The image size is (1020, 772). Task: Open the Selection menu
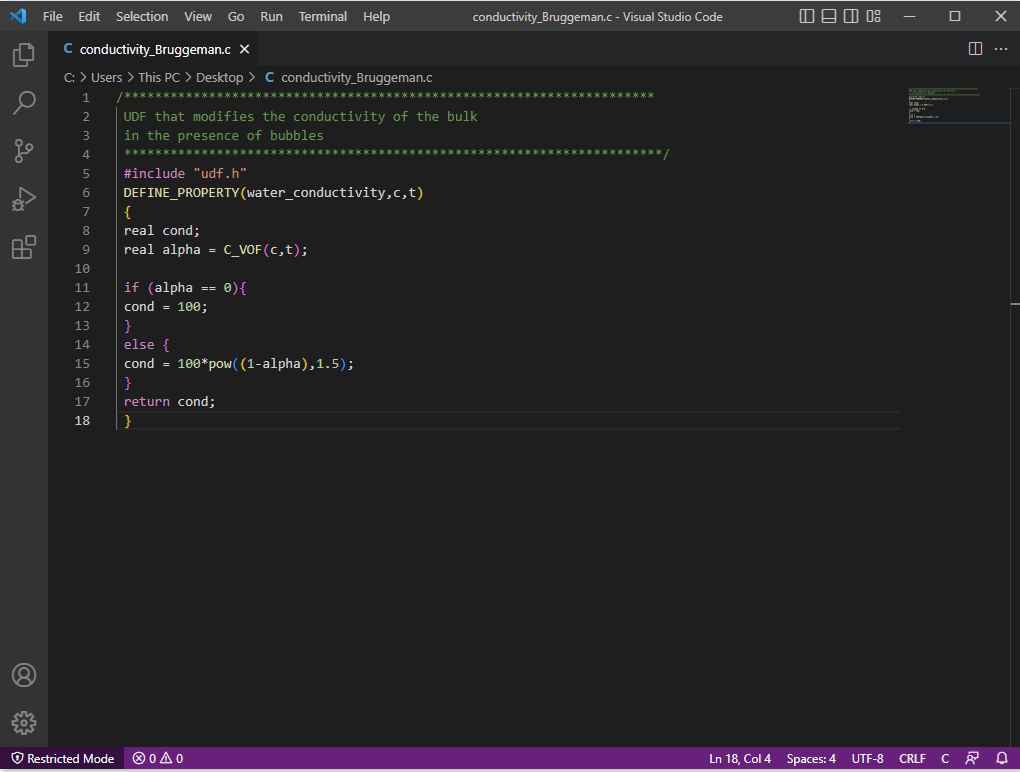click(x=142, y=16)
